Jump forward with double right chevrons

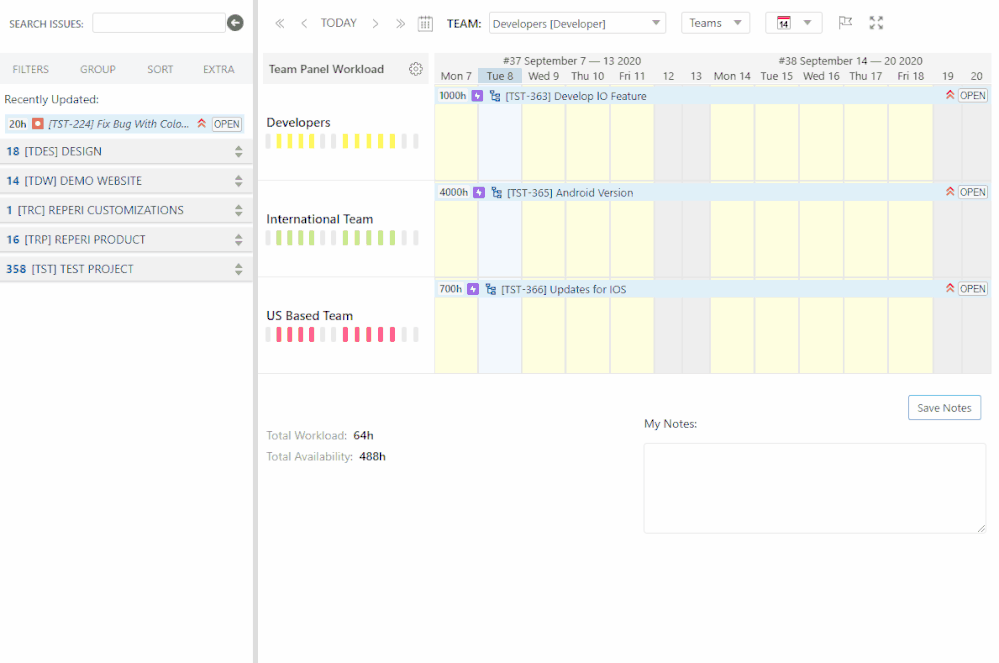point(400,24)
